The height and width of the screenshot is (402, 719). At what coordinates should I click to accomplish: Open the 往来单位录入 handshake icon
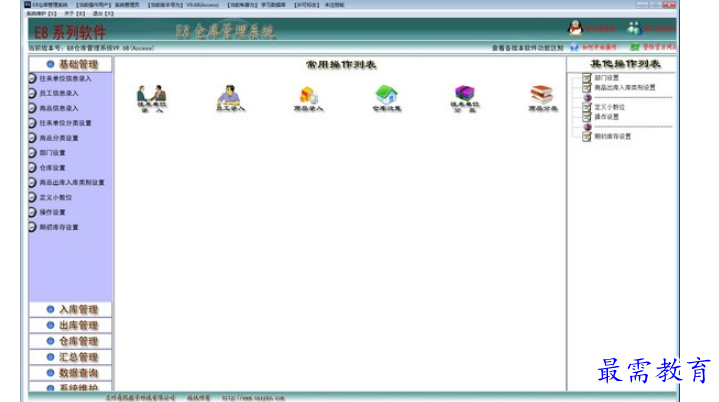[x=152, y=98]
